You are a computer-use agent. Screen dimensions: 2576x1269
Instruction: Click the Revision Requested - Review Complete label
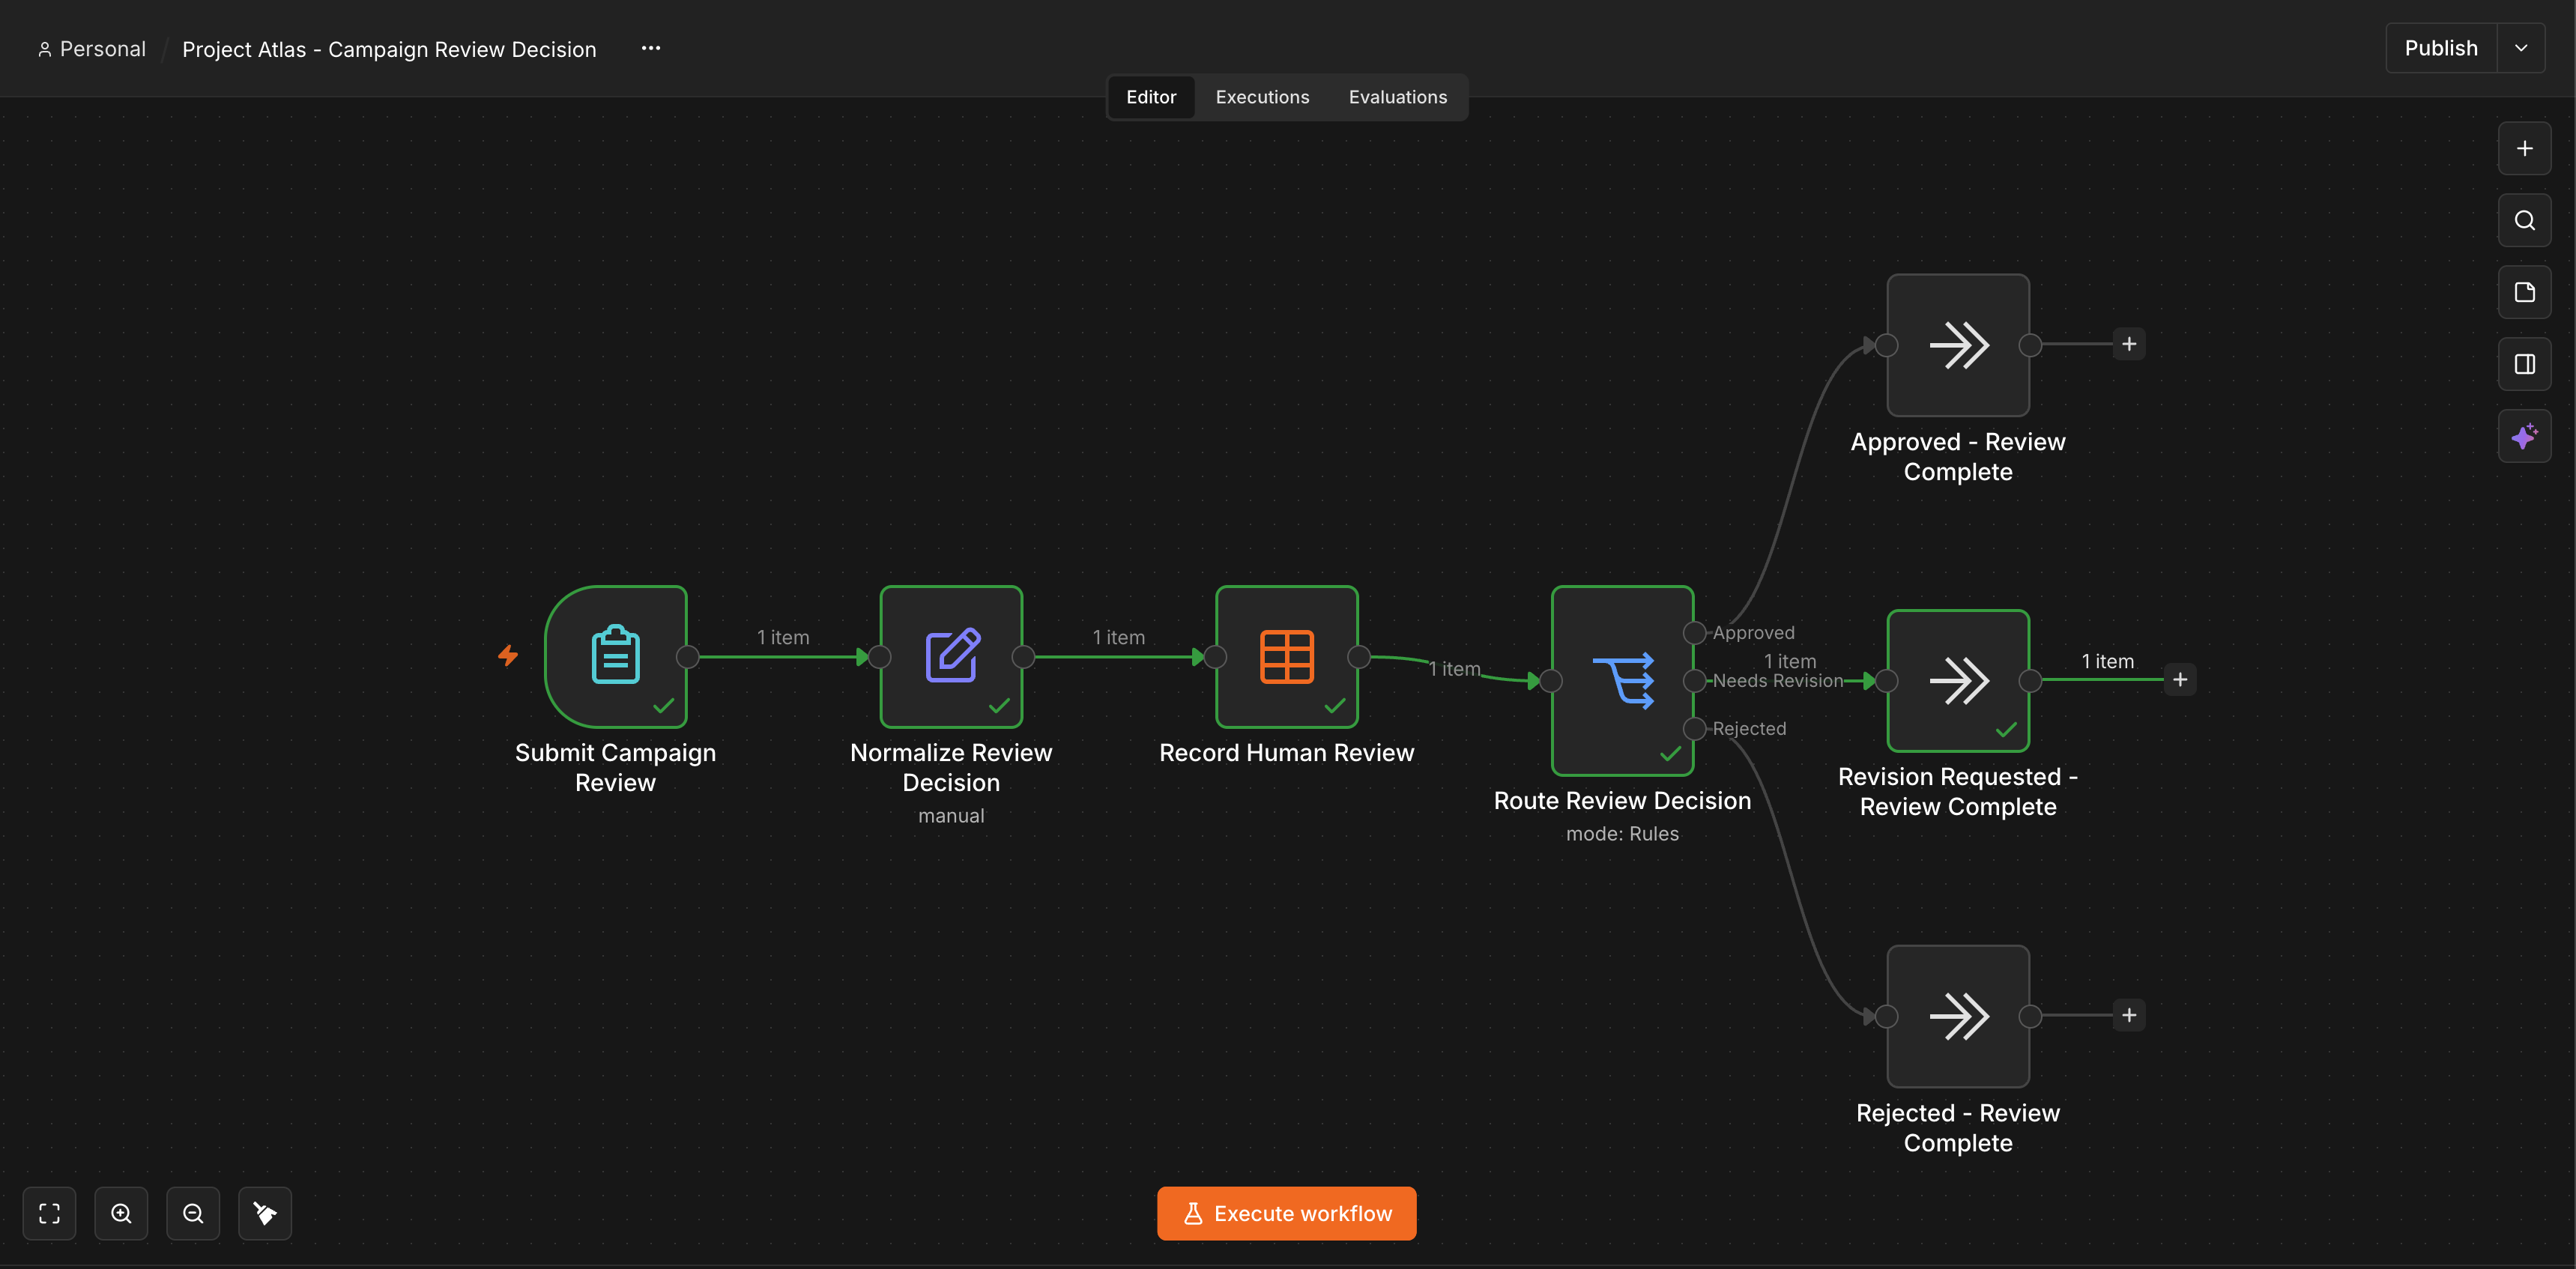pos(1958,791)
